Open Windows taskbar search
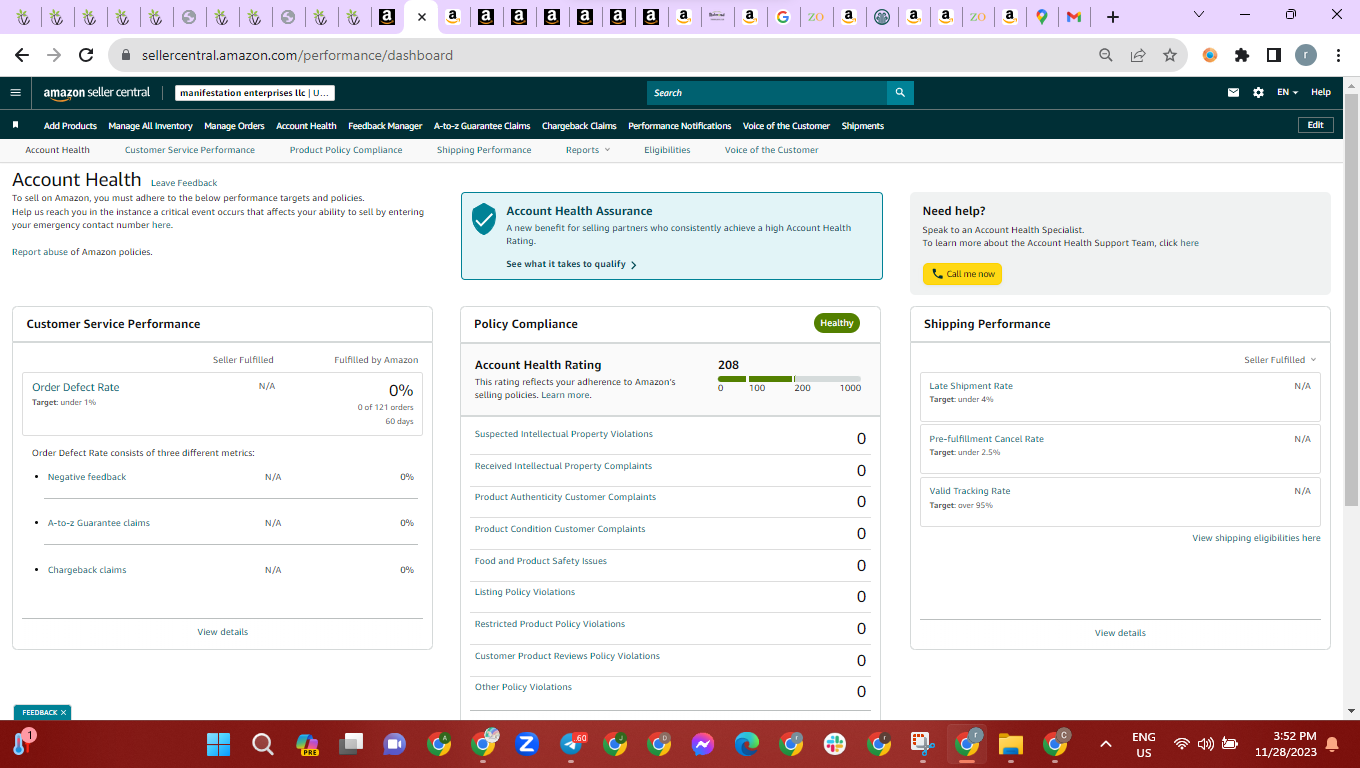The image size is (1360, 768). tap(263, 744)
